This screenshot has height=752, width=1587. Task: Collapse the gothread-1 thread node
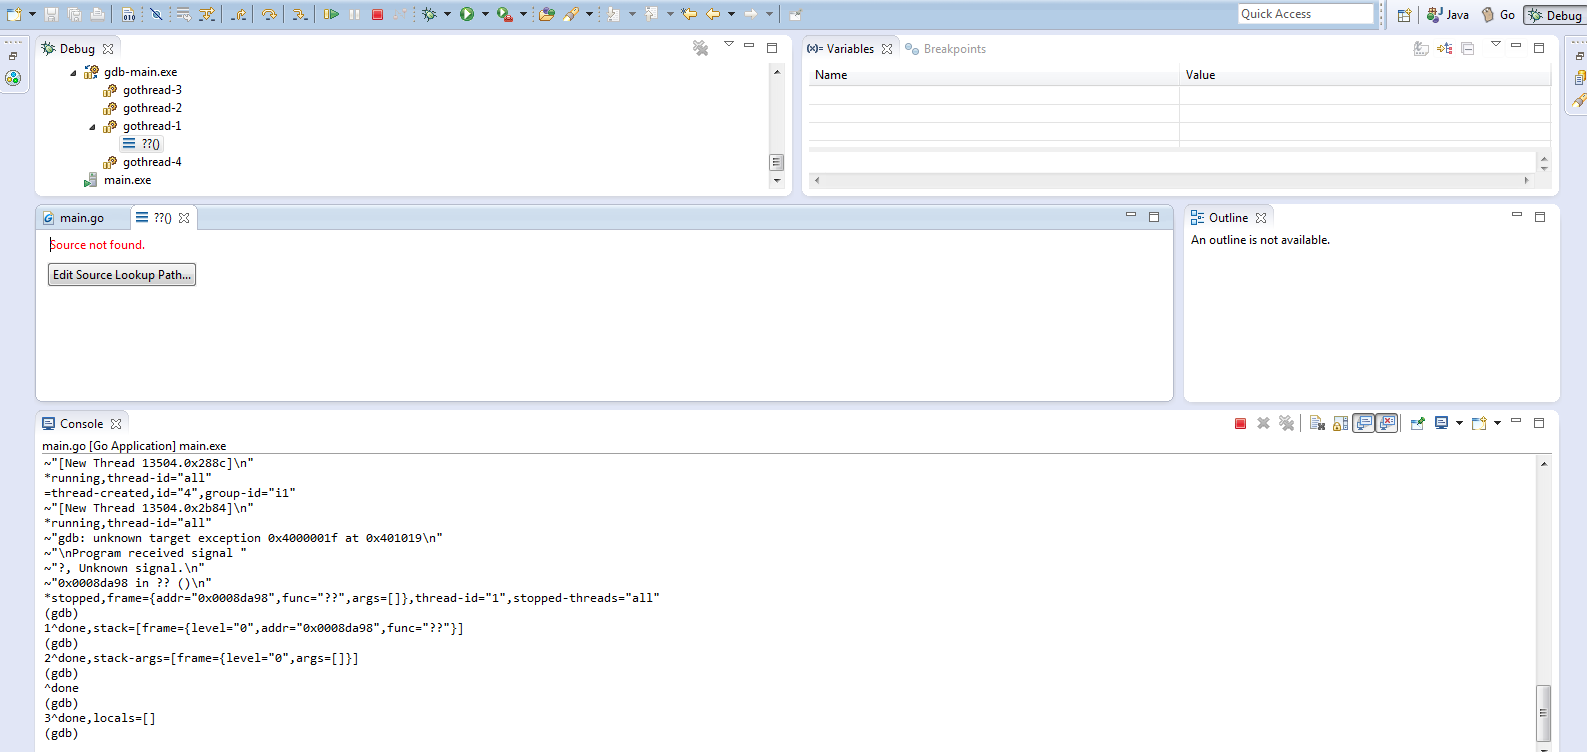click(x=92, y=126)
